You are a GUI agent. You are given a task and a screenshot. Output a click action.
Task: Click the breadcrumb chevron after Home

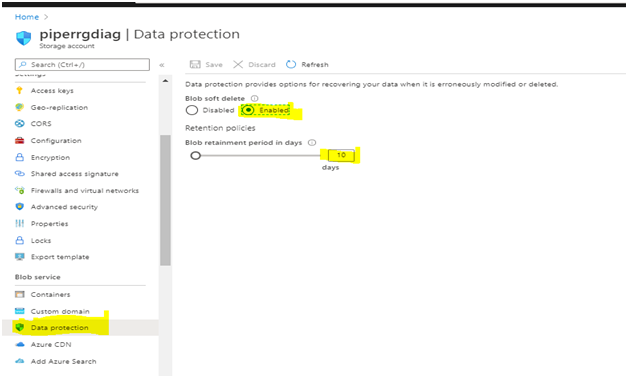tap(46, 17)
